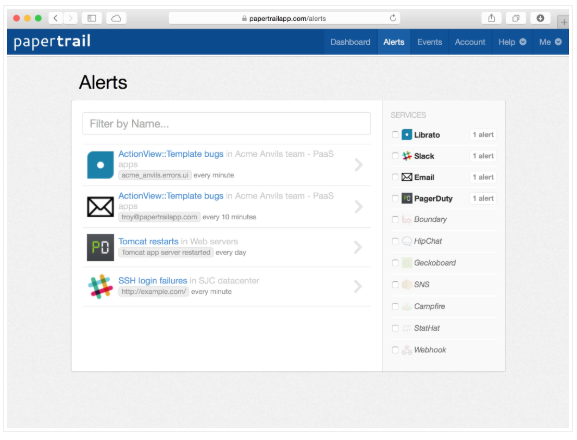Click the HipChat service icon
The image size is (577, 440).
(407, 241)
